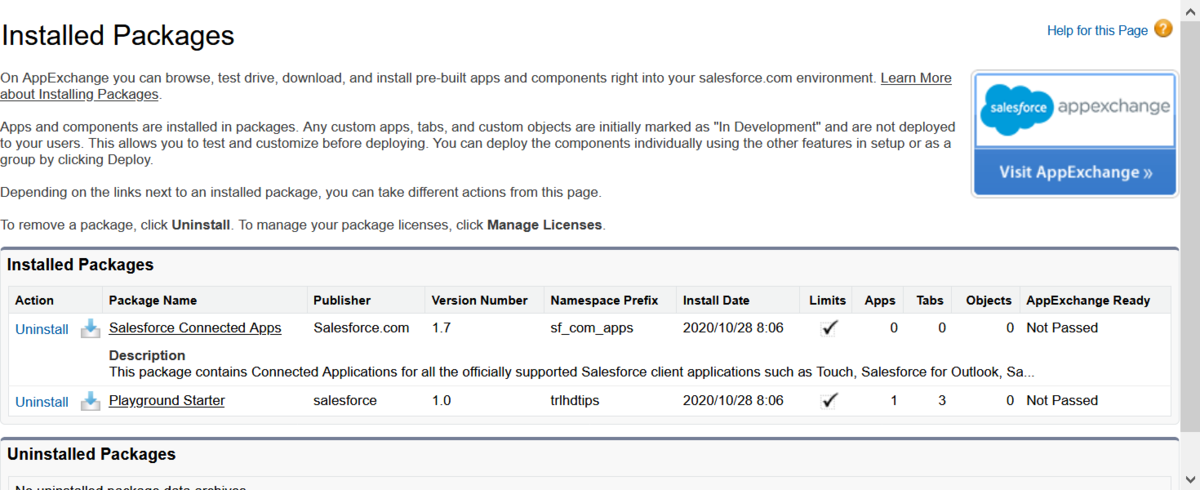Click the Limits column header
Viewport: 1200px width, 490px height.
[x=828, y=300]
